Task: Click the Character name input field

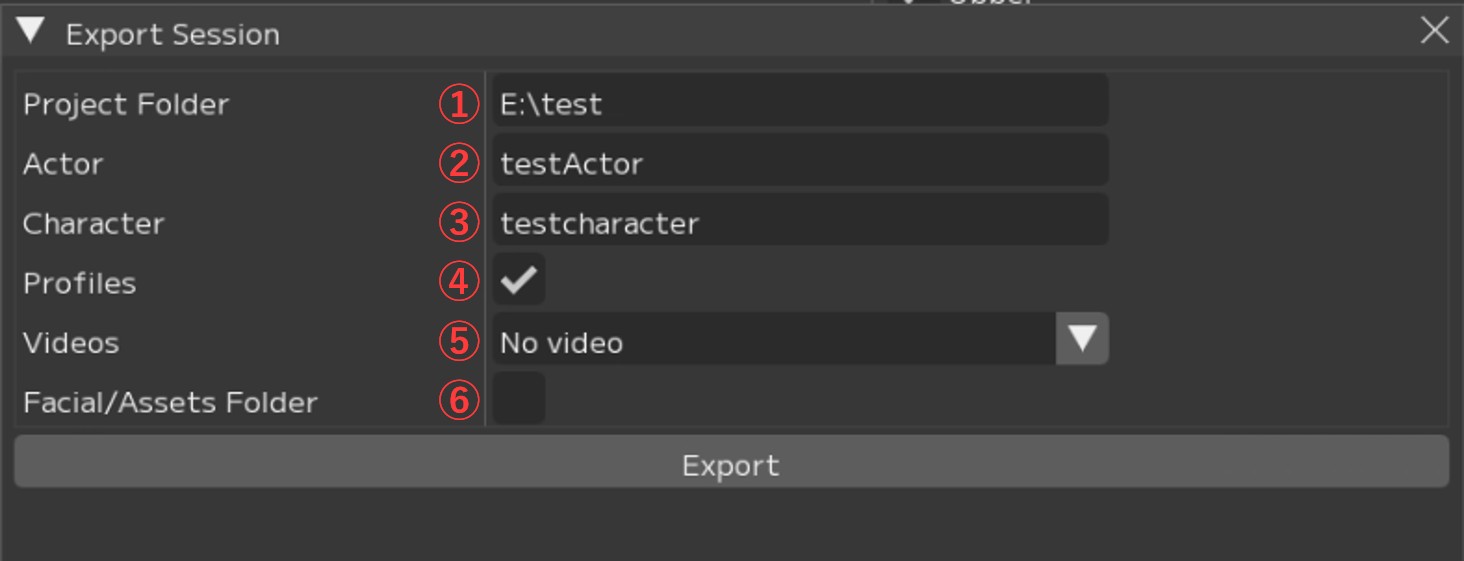Action: [799, 223]
